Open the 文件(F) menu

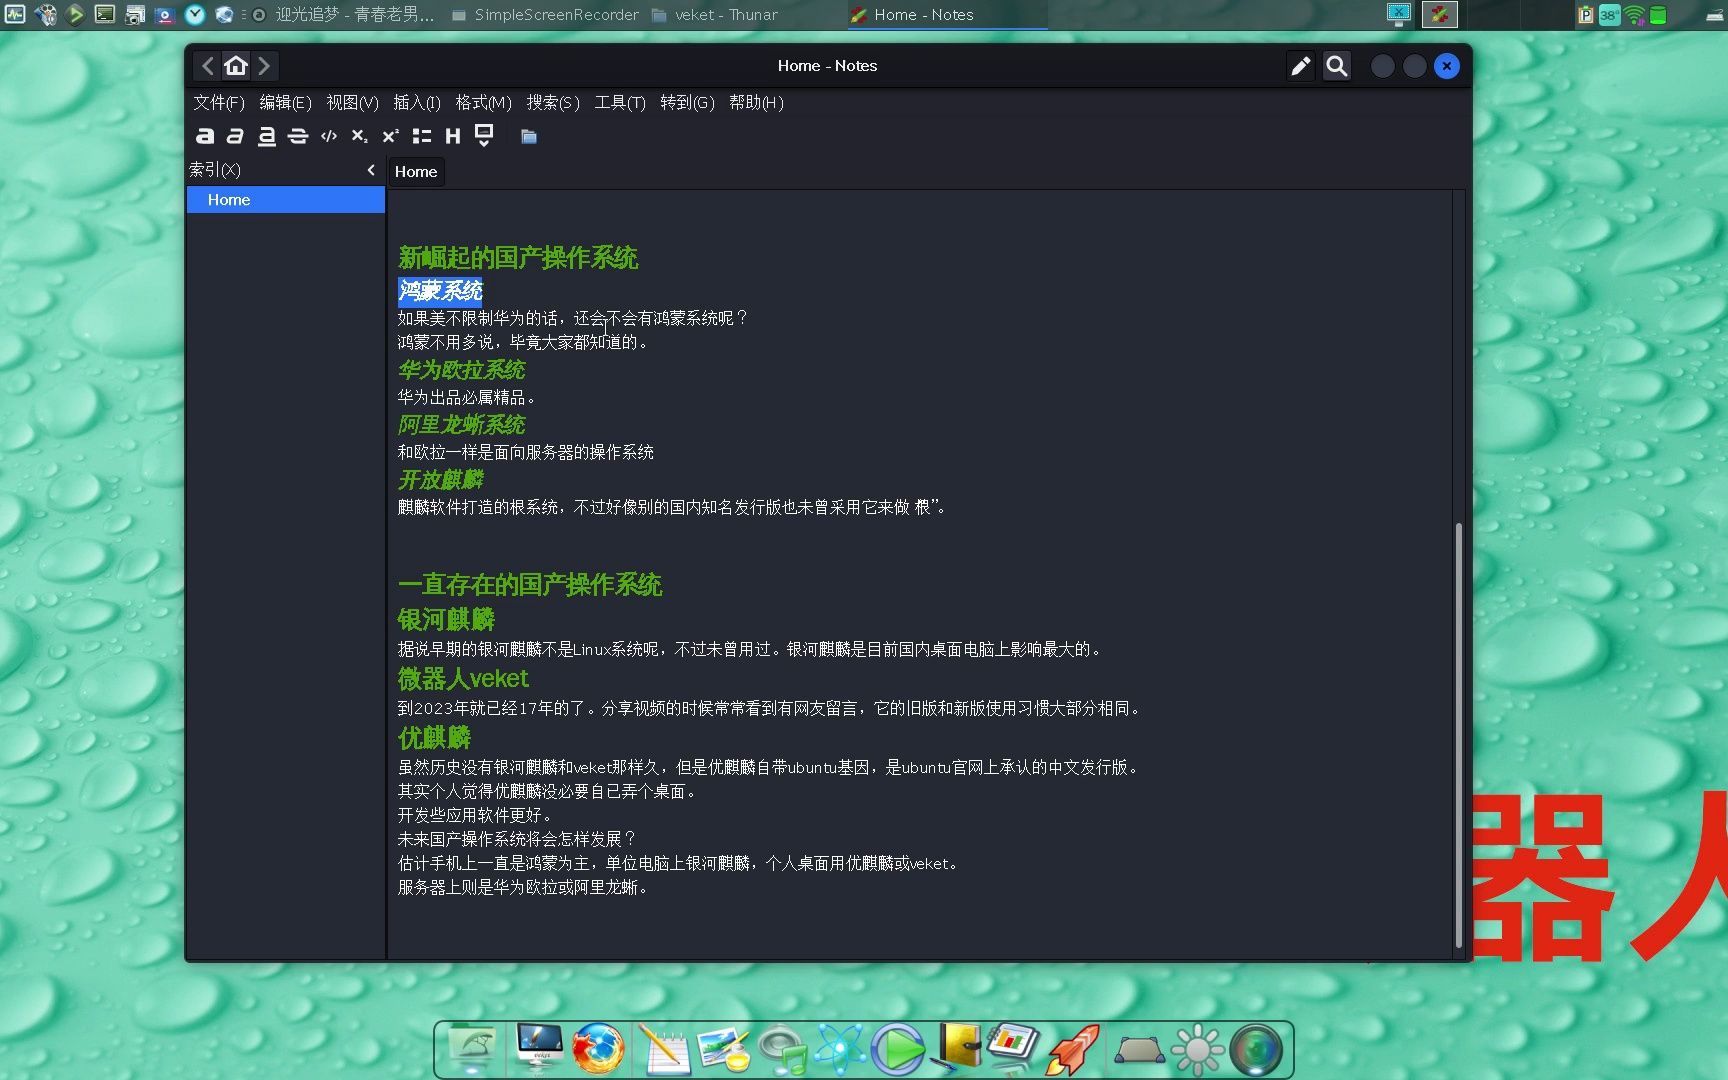pos(219,102)
